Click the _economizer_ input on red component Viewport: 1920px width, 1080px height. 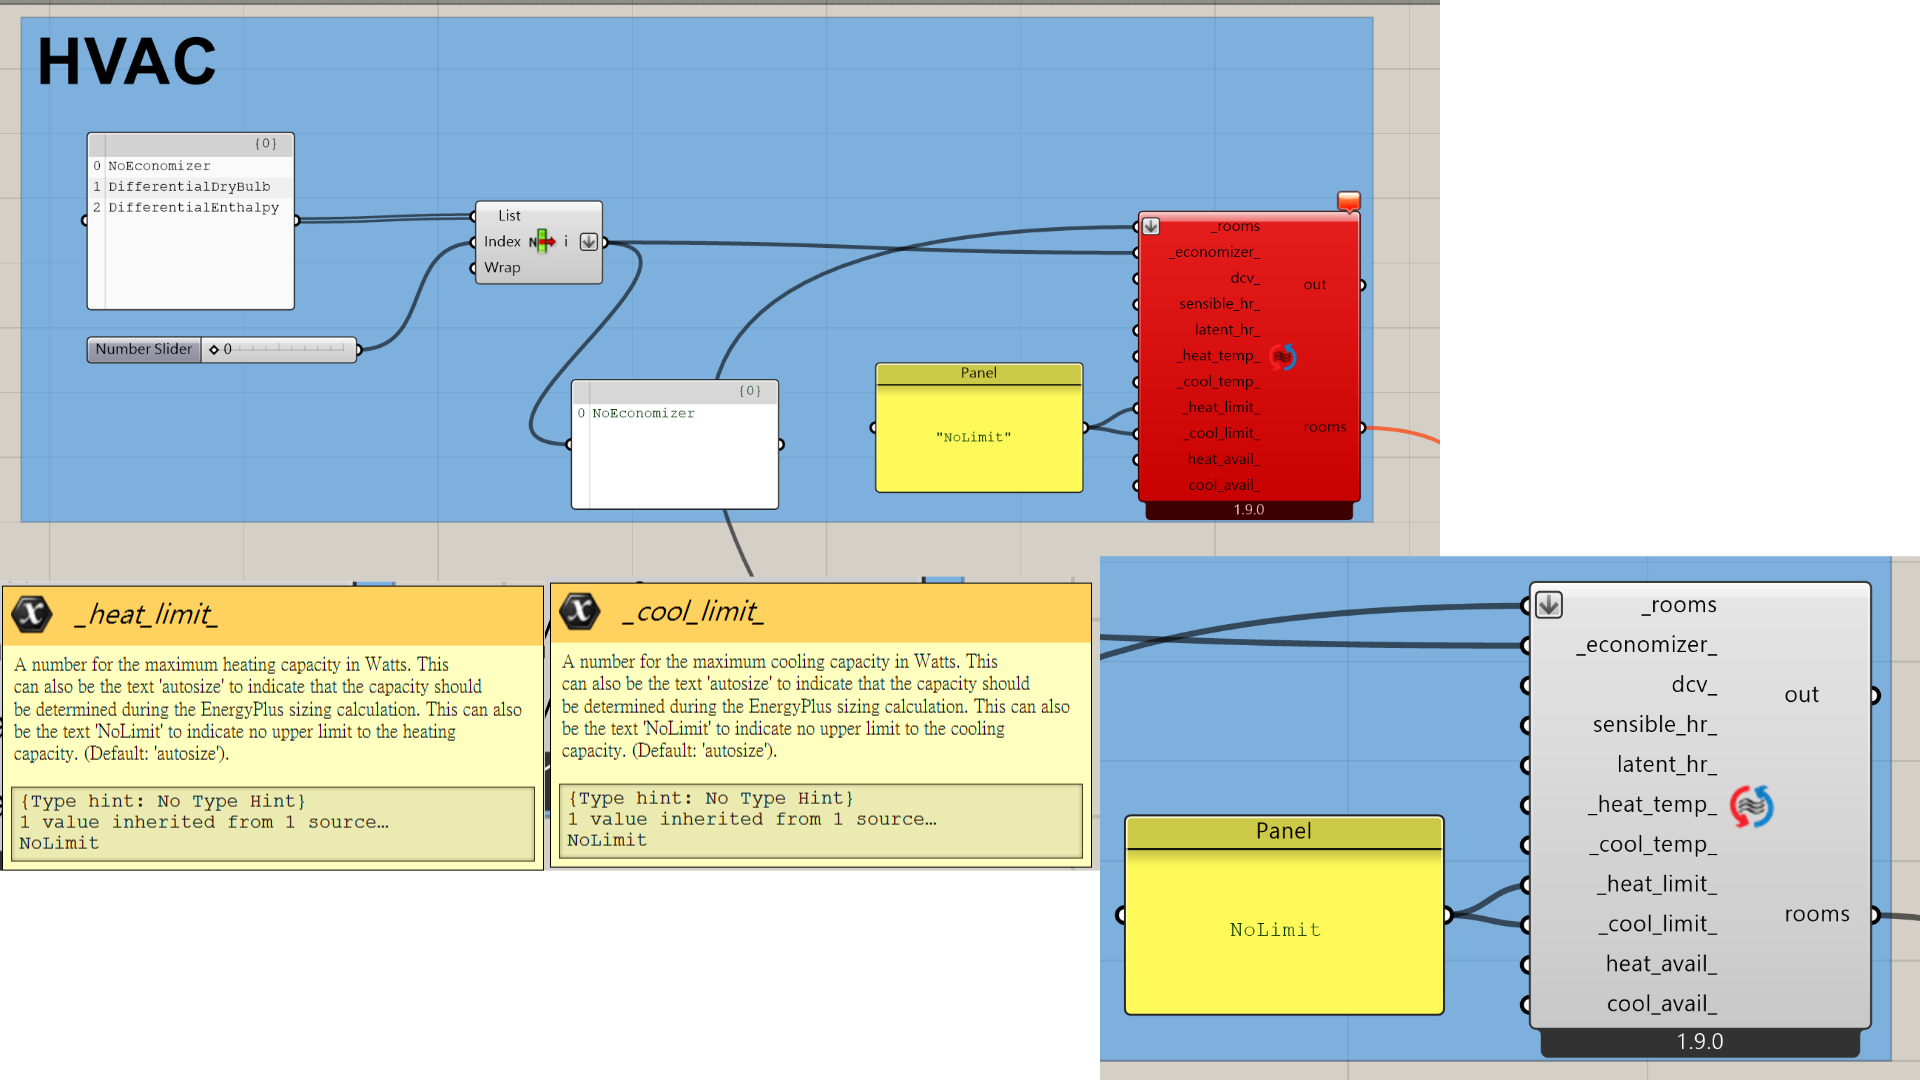pyautogui.click(x=1216, y=252)
